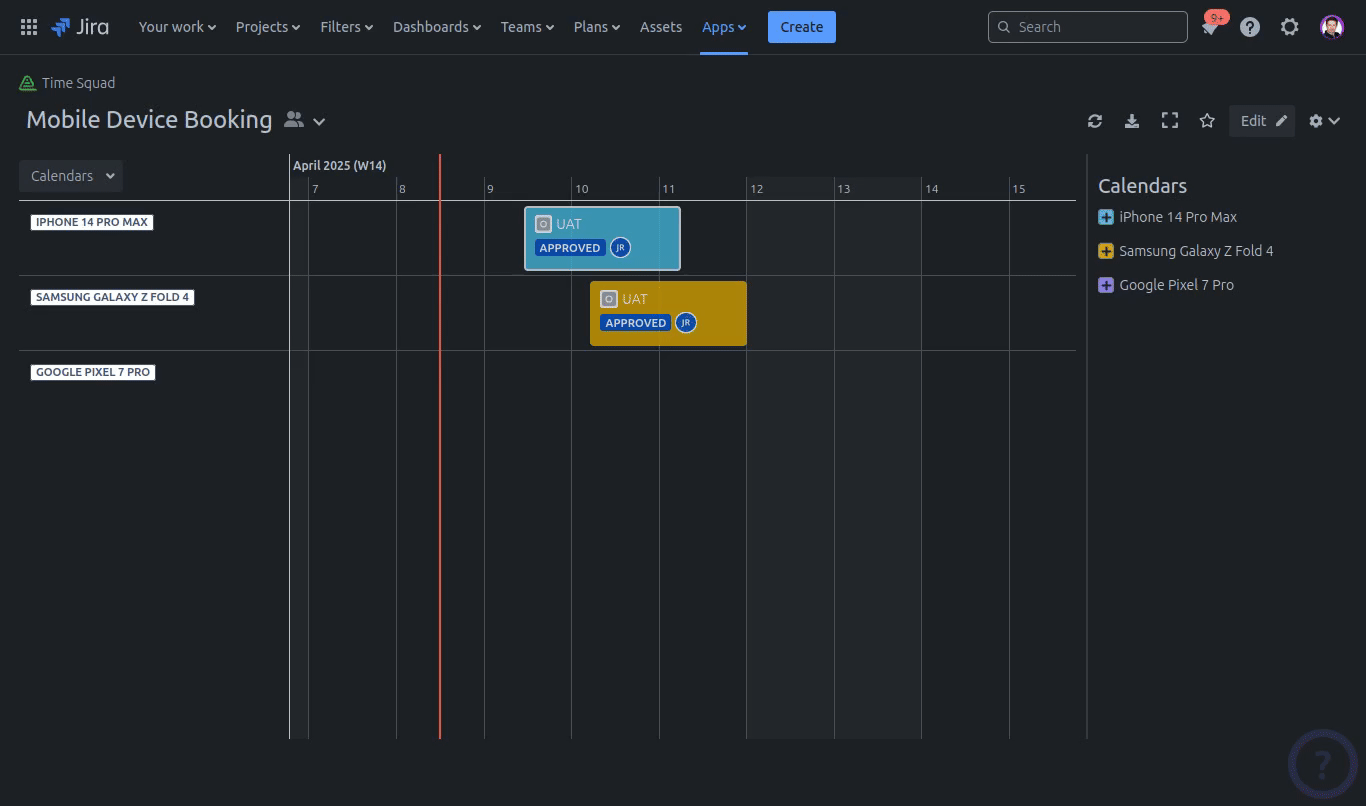Viewport: 1366px width, 806px height.
Task: Click the refresh calendar icon
Action: (1095, 121)
